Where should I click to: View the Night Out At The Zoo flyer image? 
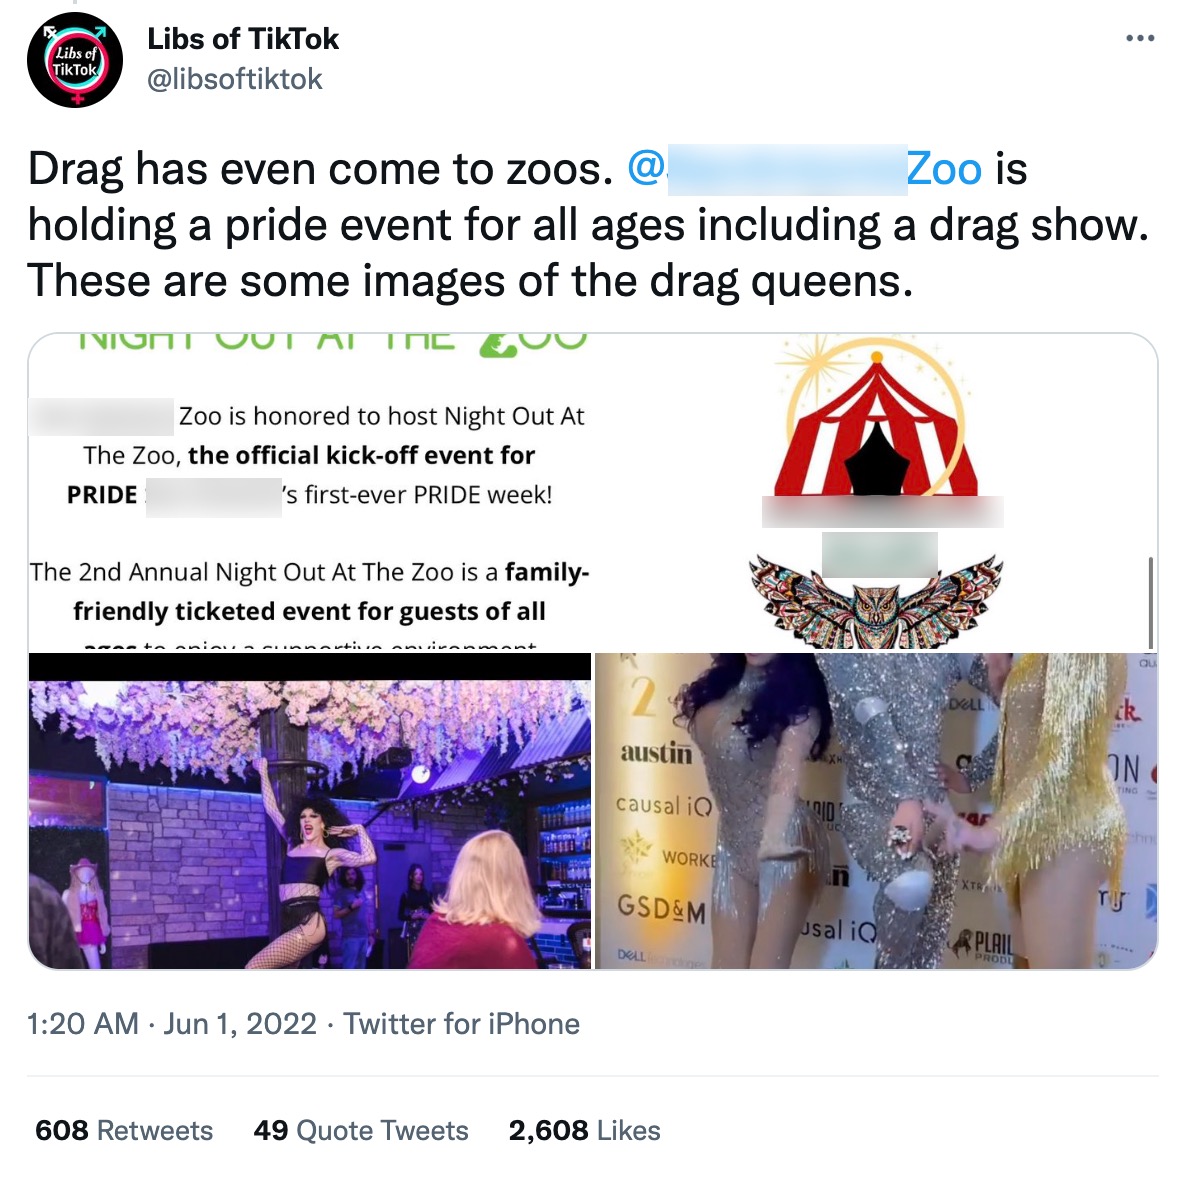593,492
